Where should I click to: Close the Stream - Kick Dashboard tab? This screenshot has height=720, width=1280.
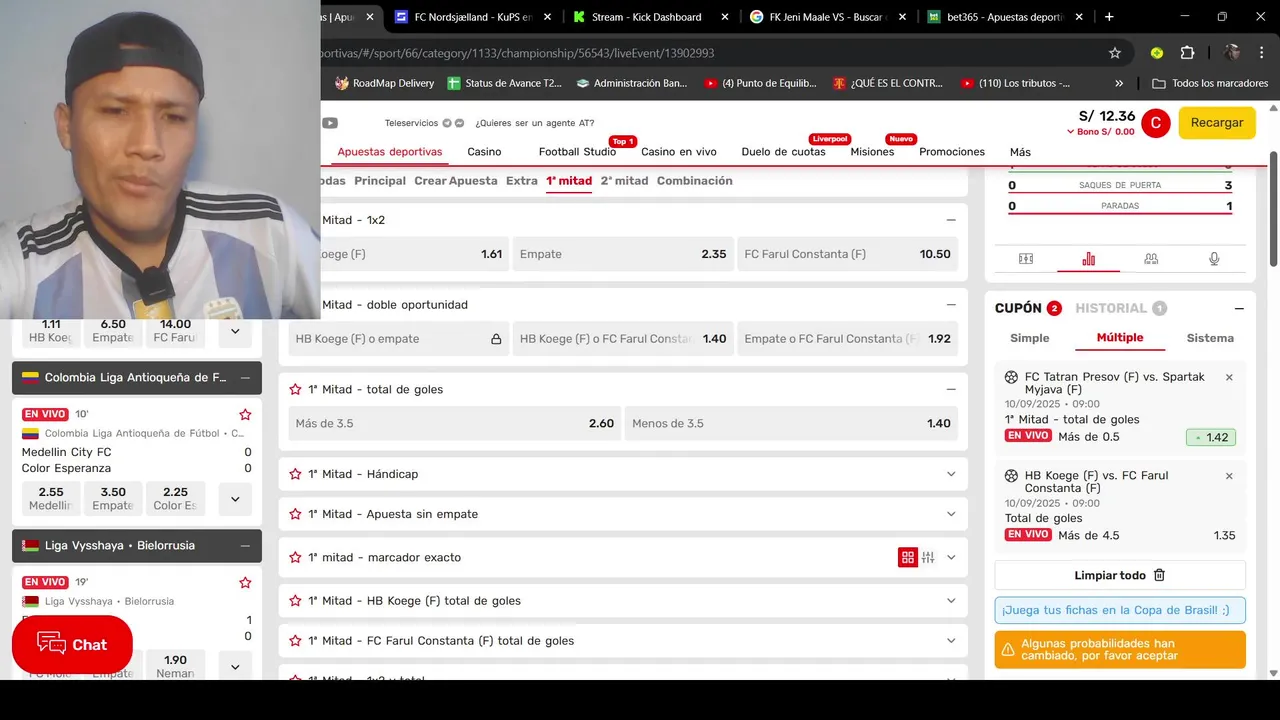point(725,17)
